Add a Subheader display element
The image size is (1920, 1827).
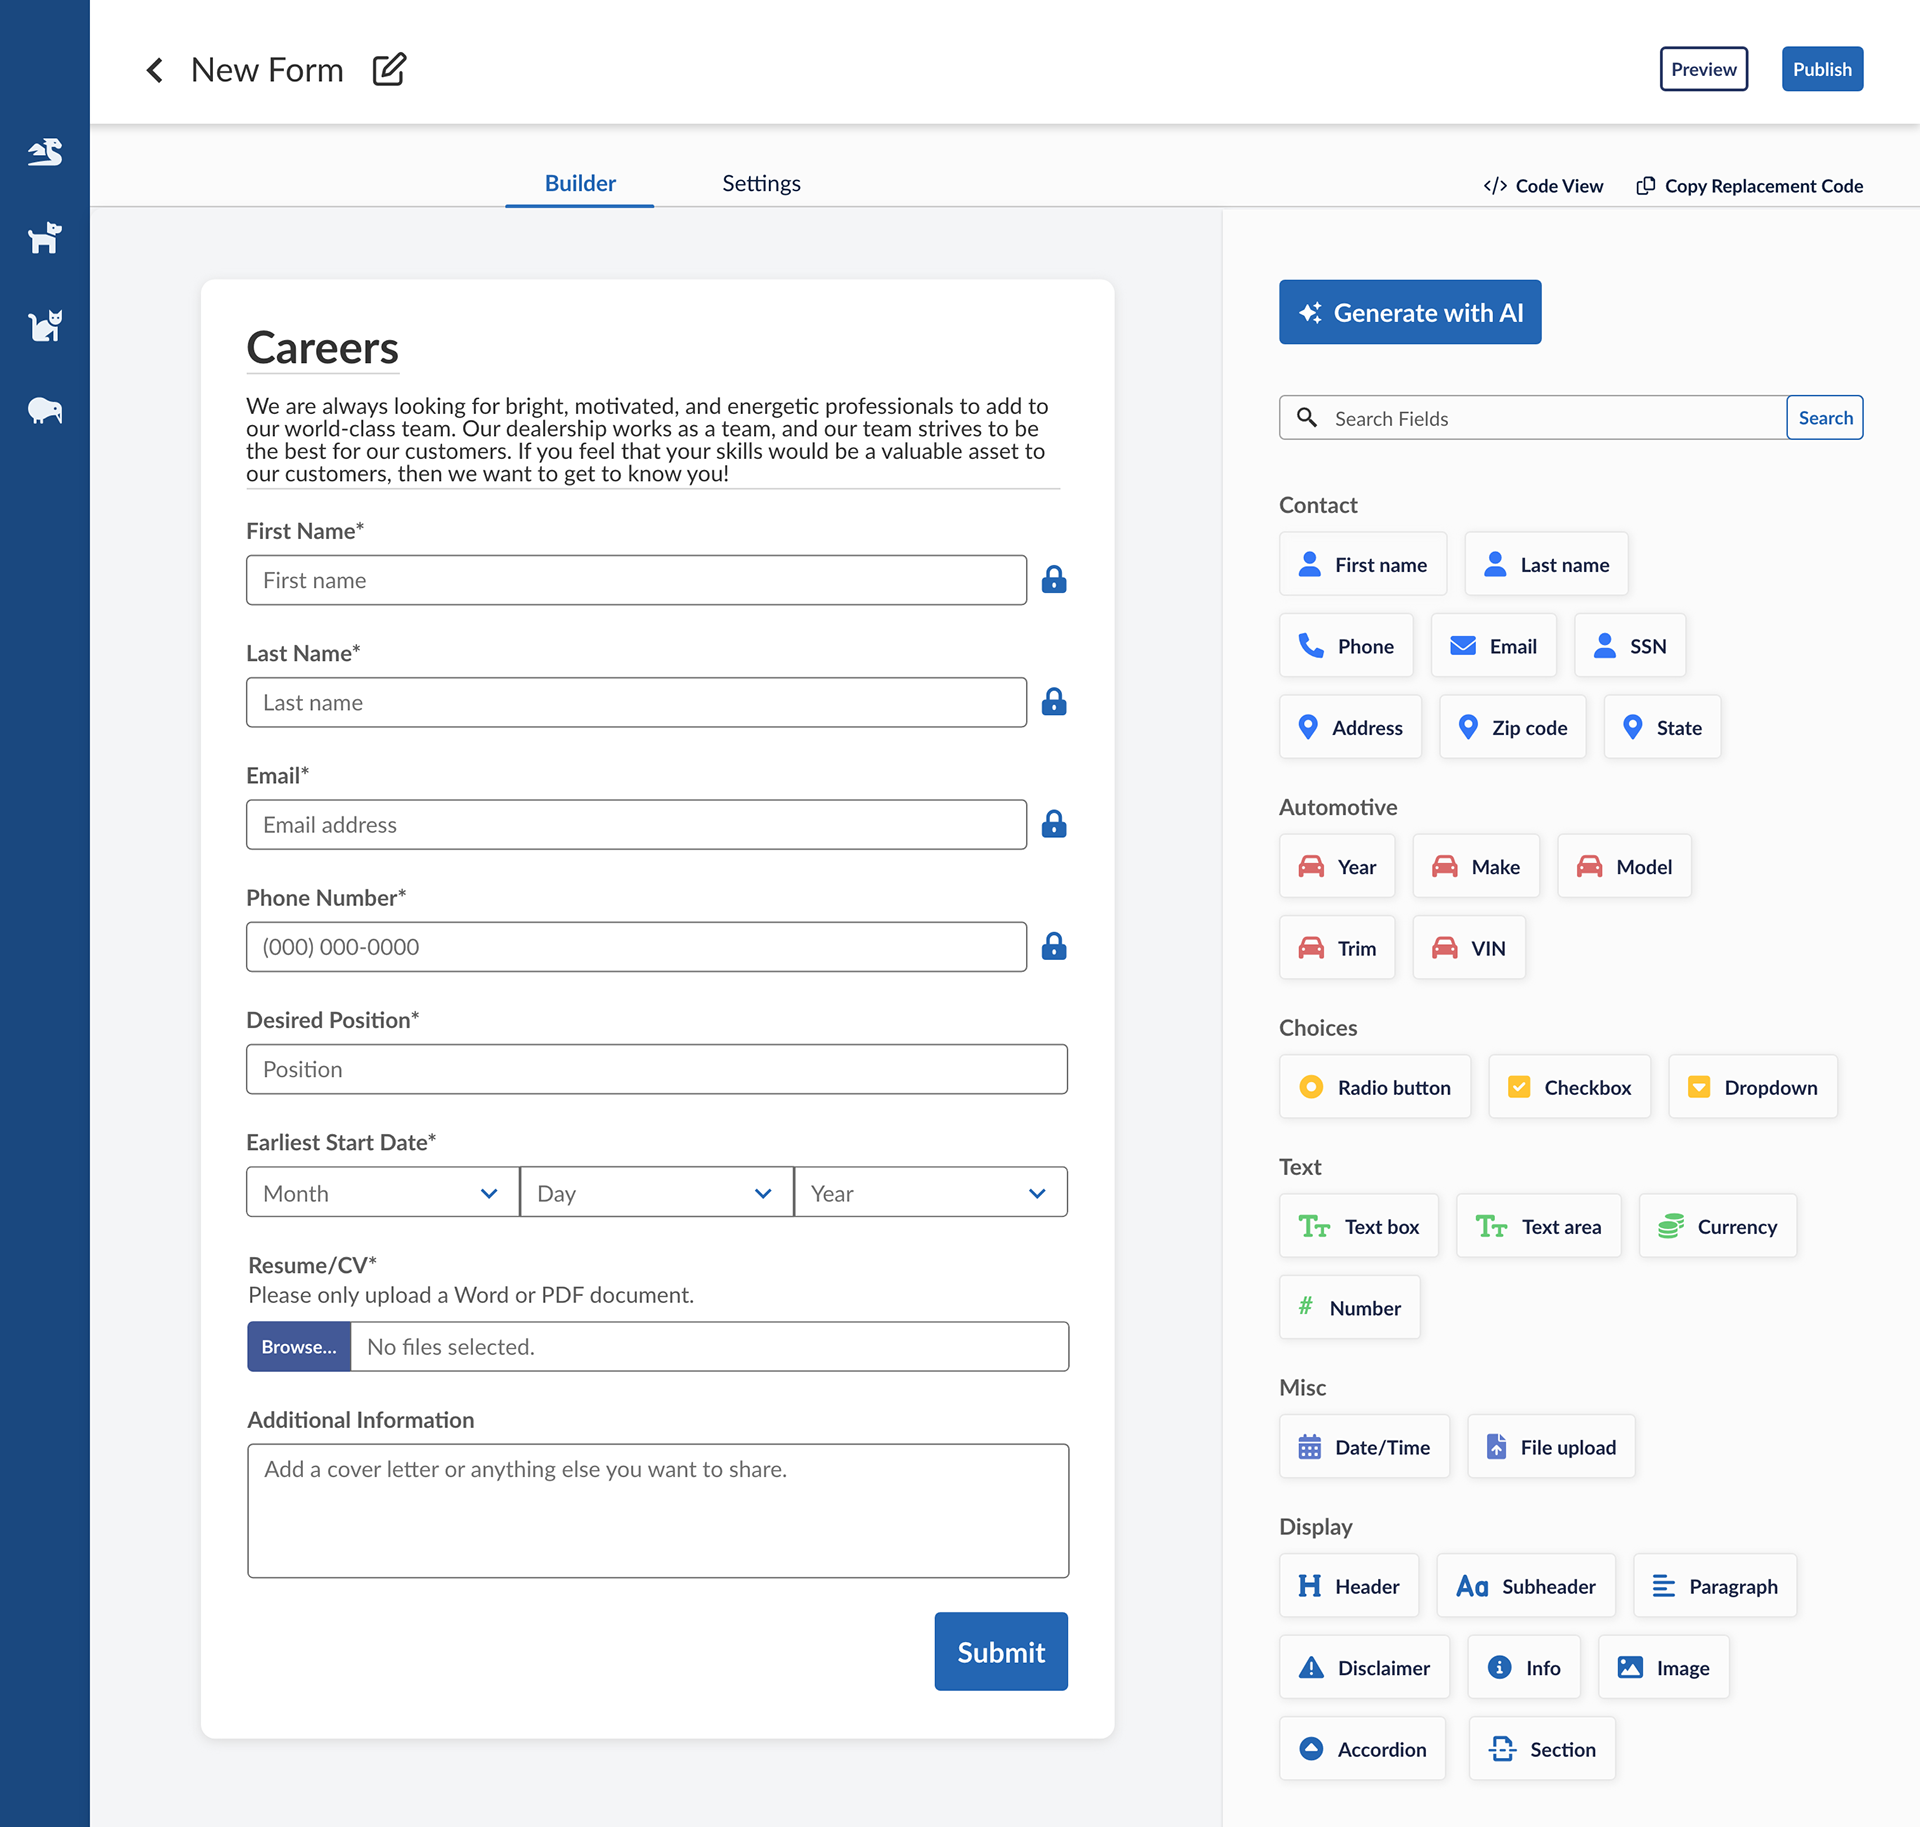pos(1525,1586)
